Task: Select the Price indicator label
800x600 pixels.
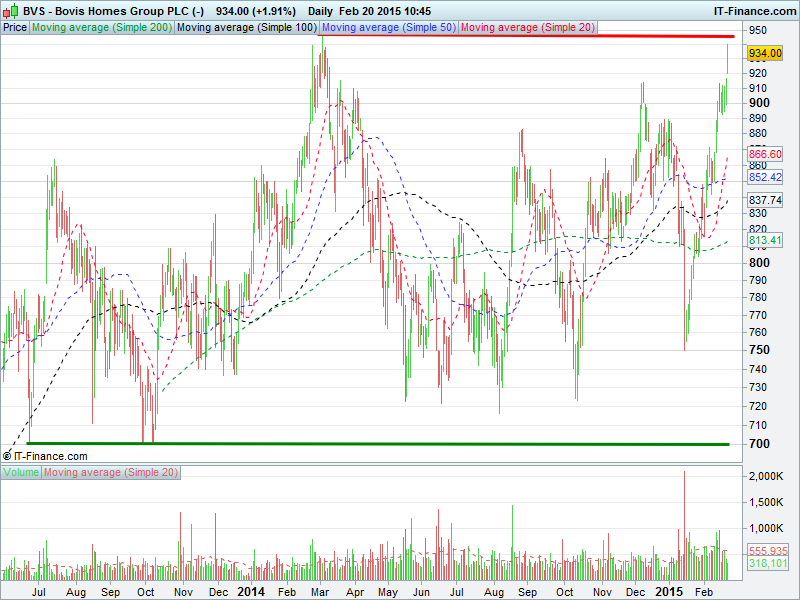Action: 15,28
